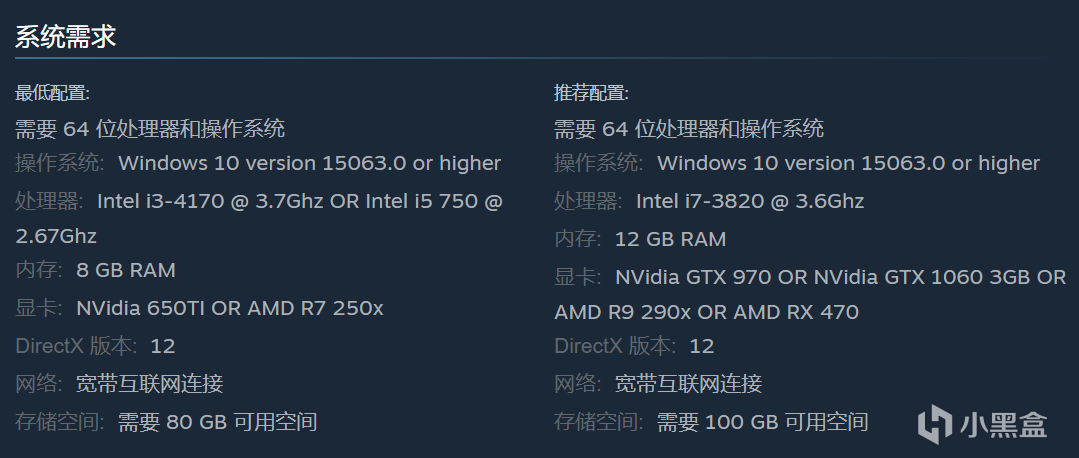Screen dimensions: 1079x458
Task: Select the 最低配置 label
Action: click(x=52, y=93)
